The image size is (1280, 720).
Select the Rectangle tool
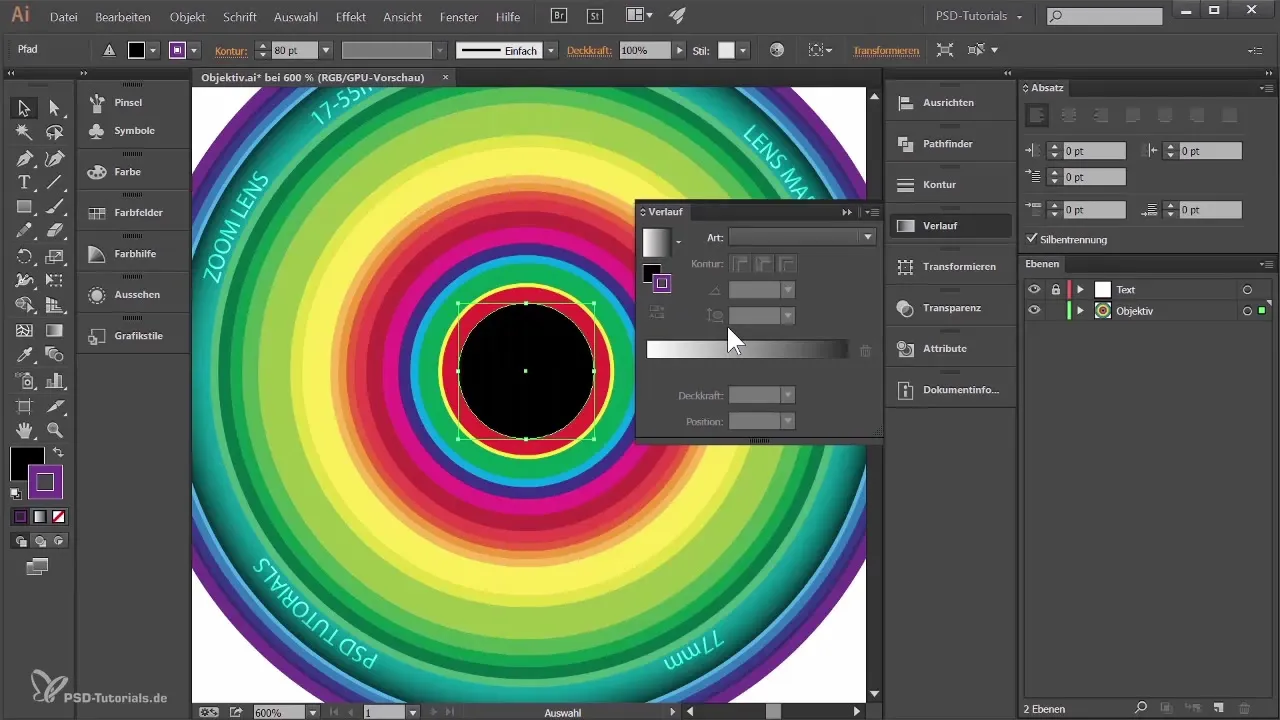[x=24, y=207]
